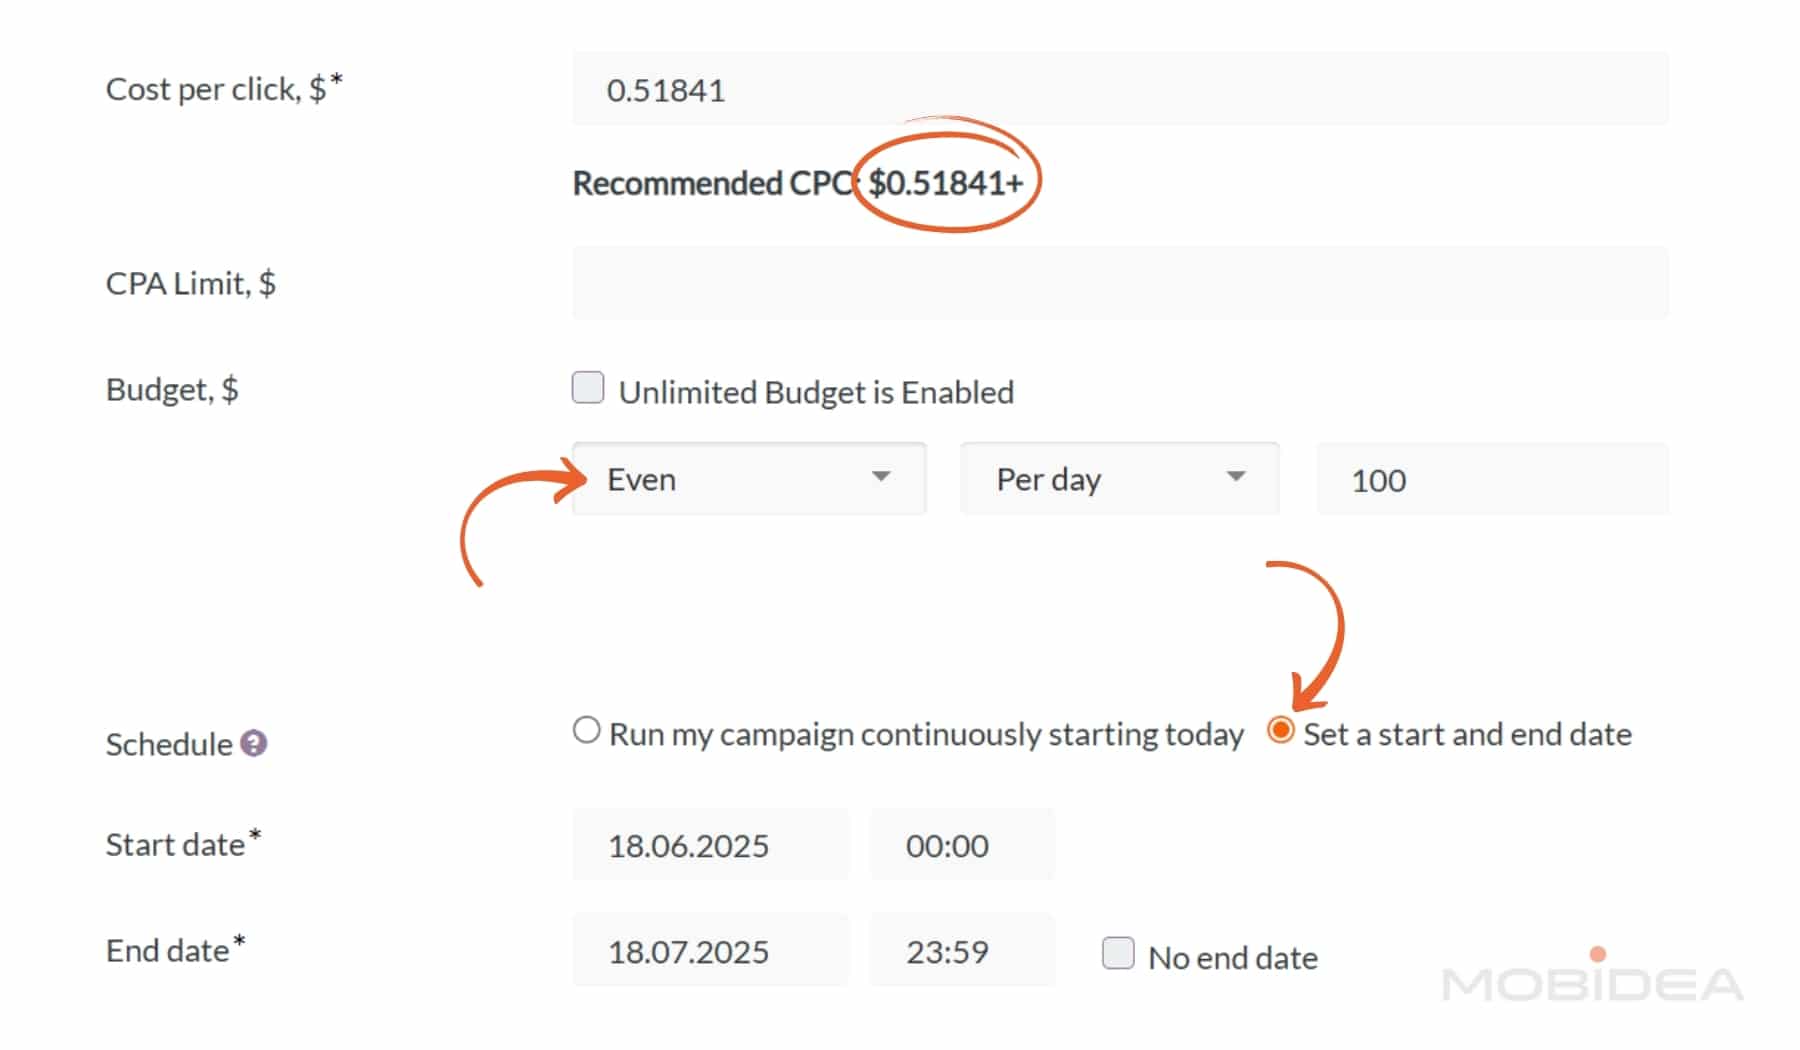Select Set a start and end date
The height and width of the screenshot is (1050, 1800).
tap(1280, 731)
